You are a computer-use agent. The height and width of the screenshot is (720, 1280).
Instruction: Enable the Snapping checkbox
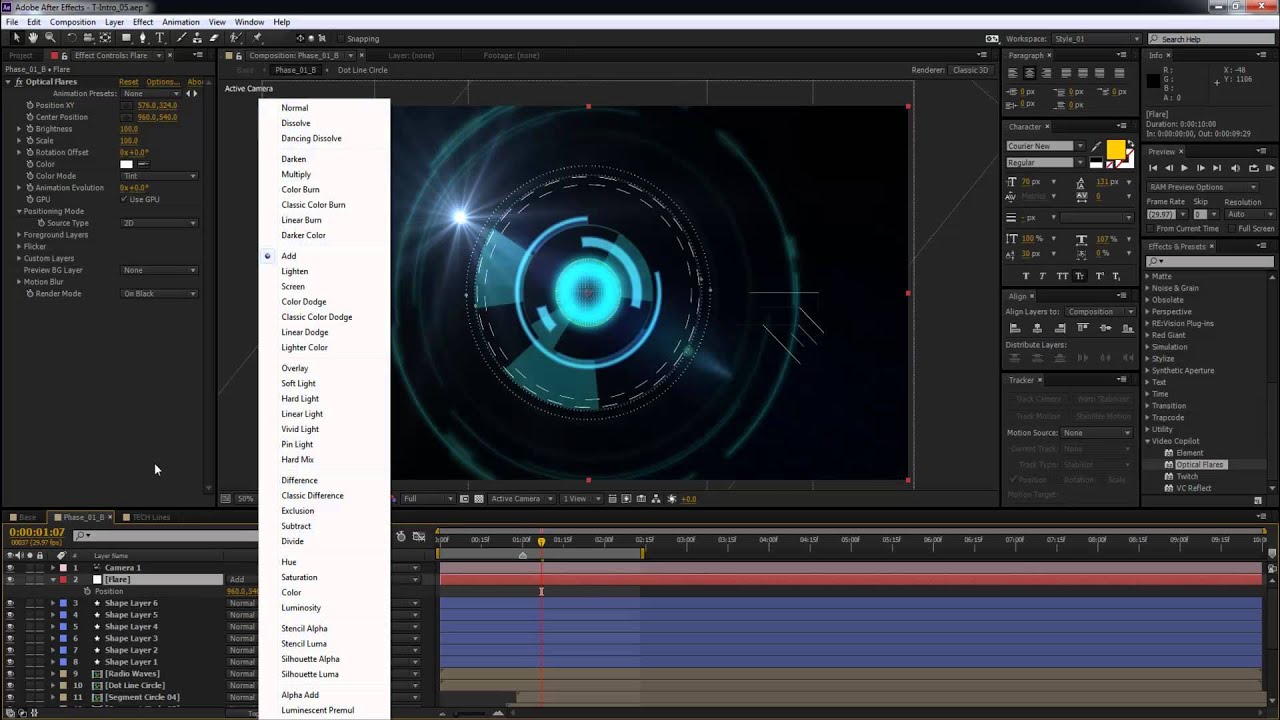pyautogui.click(x=340, y=39)
